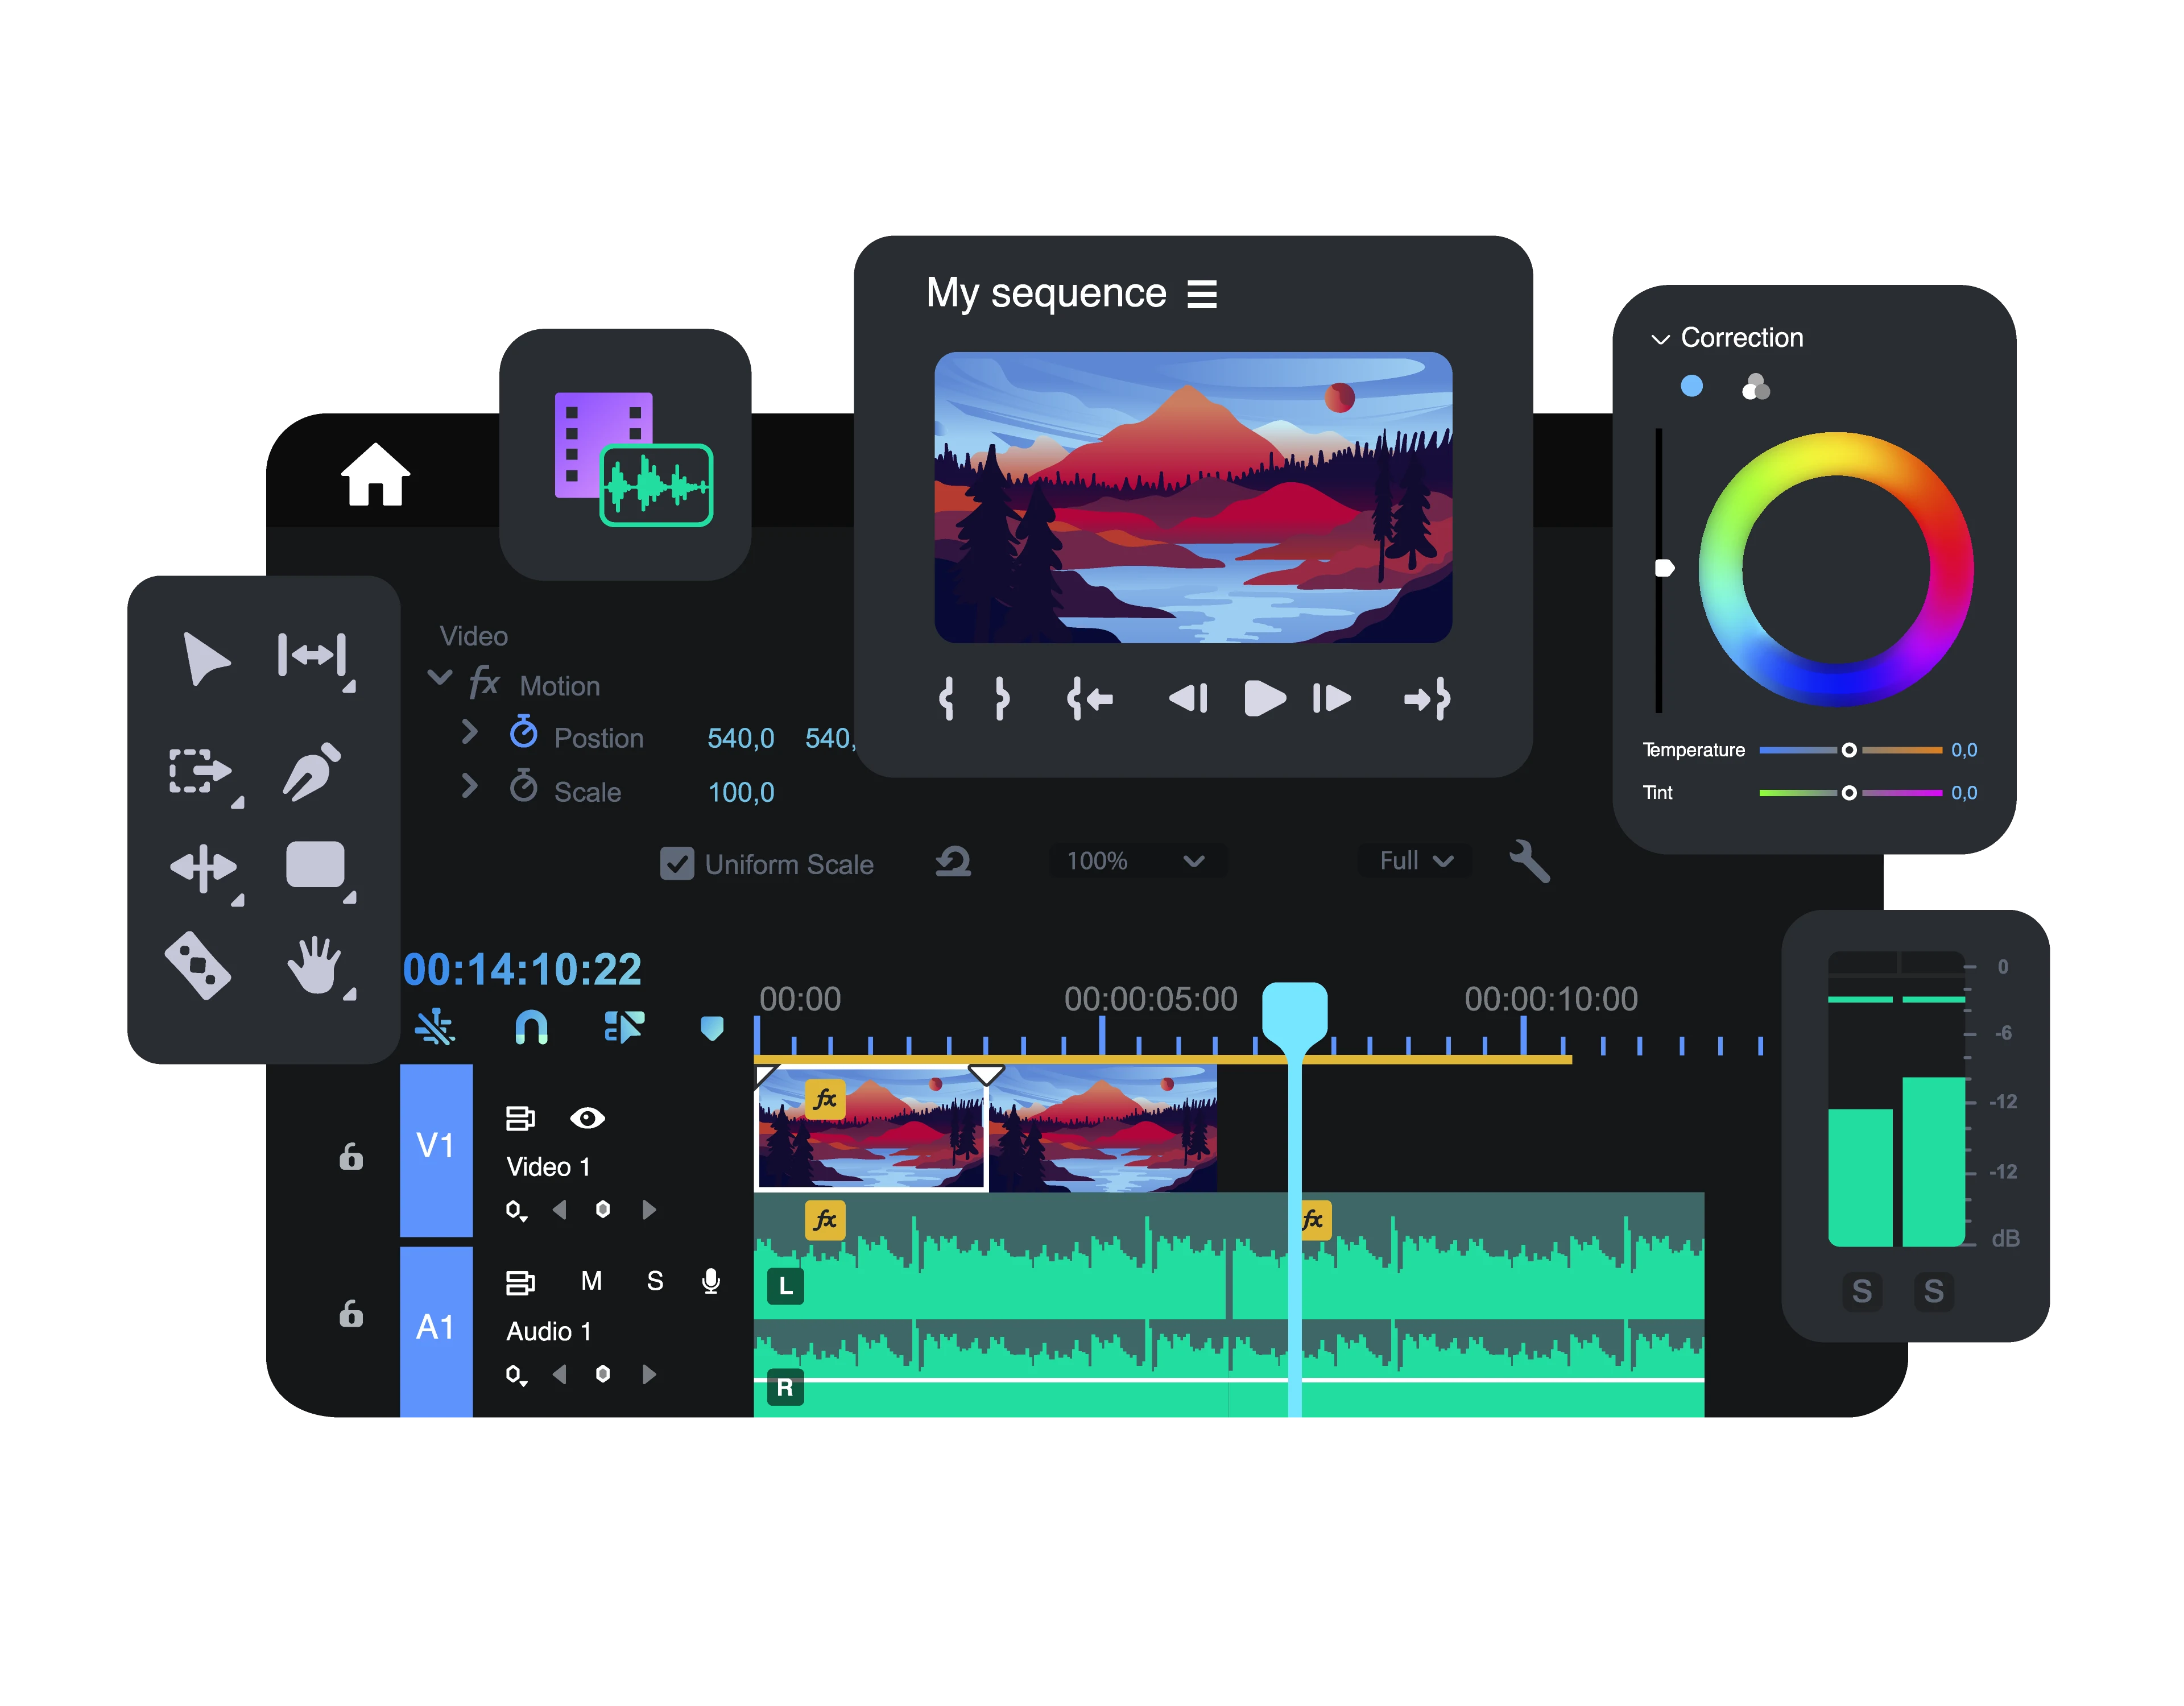Click the timecode 00:14:10:22

tap(522, 969)
